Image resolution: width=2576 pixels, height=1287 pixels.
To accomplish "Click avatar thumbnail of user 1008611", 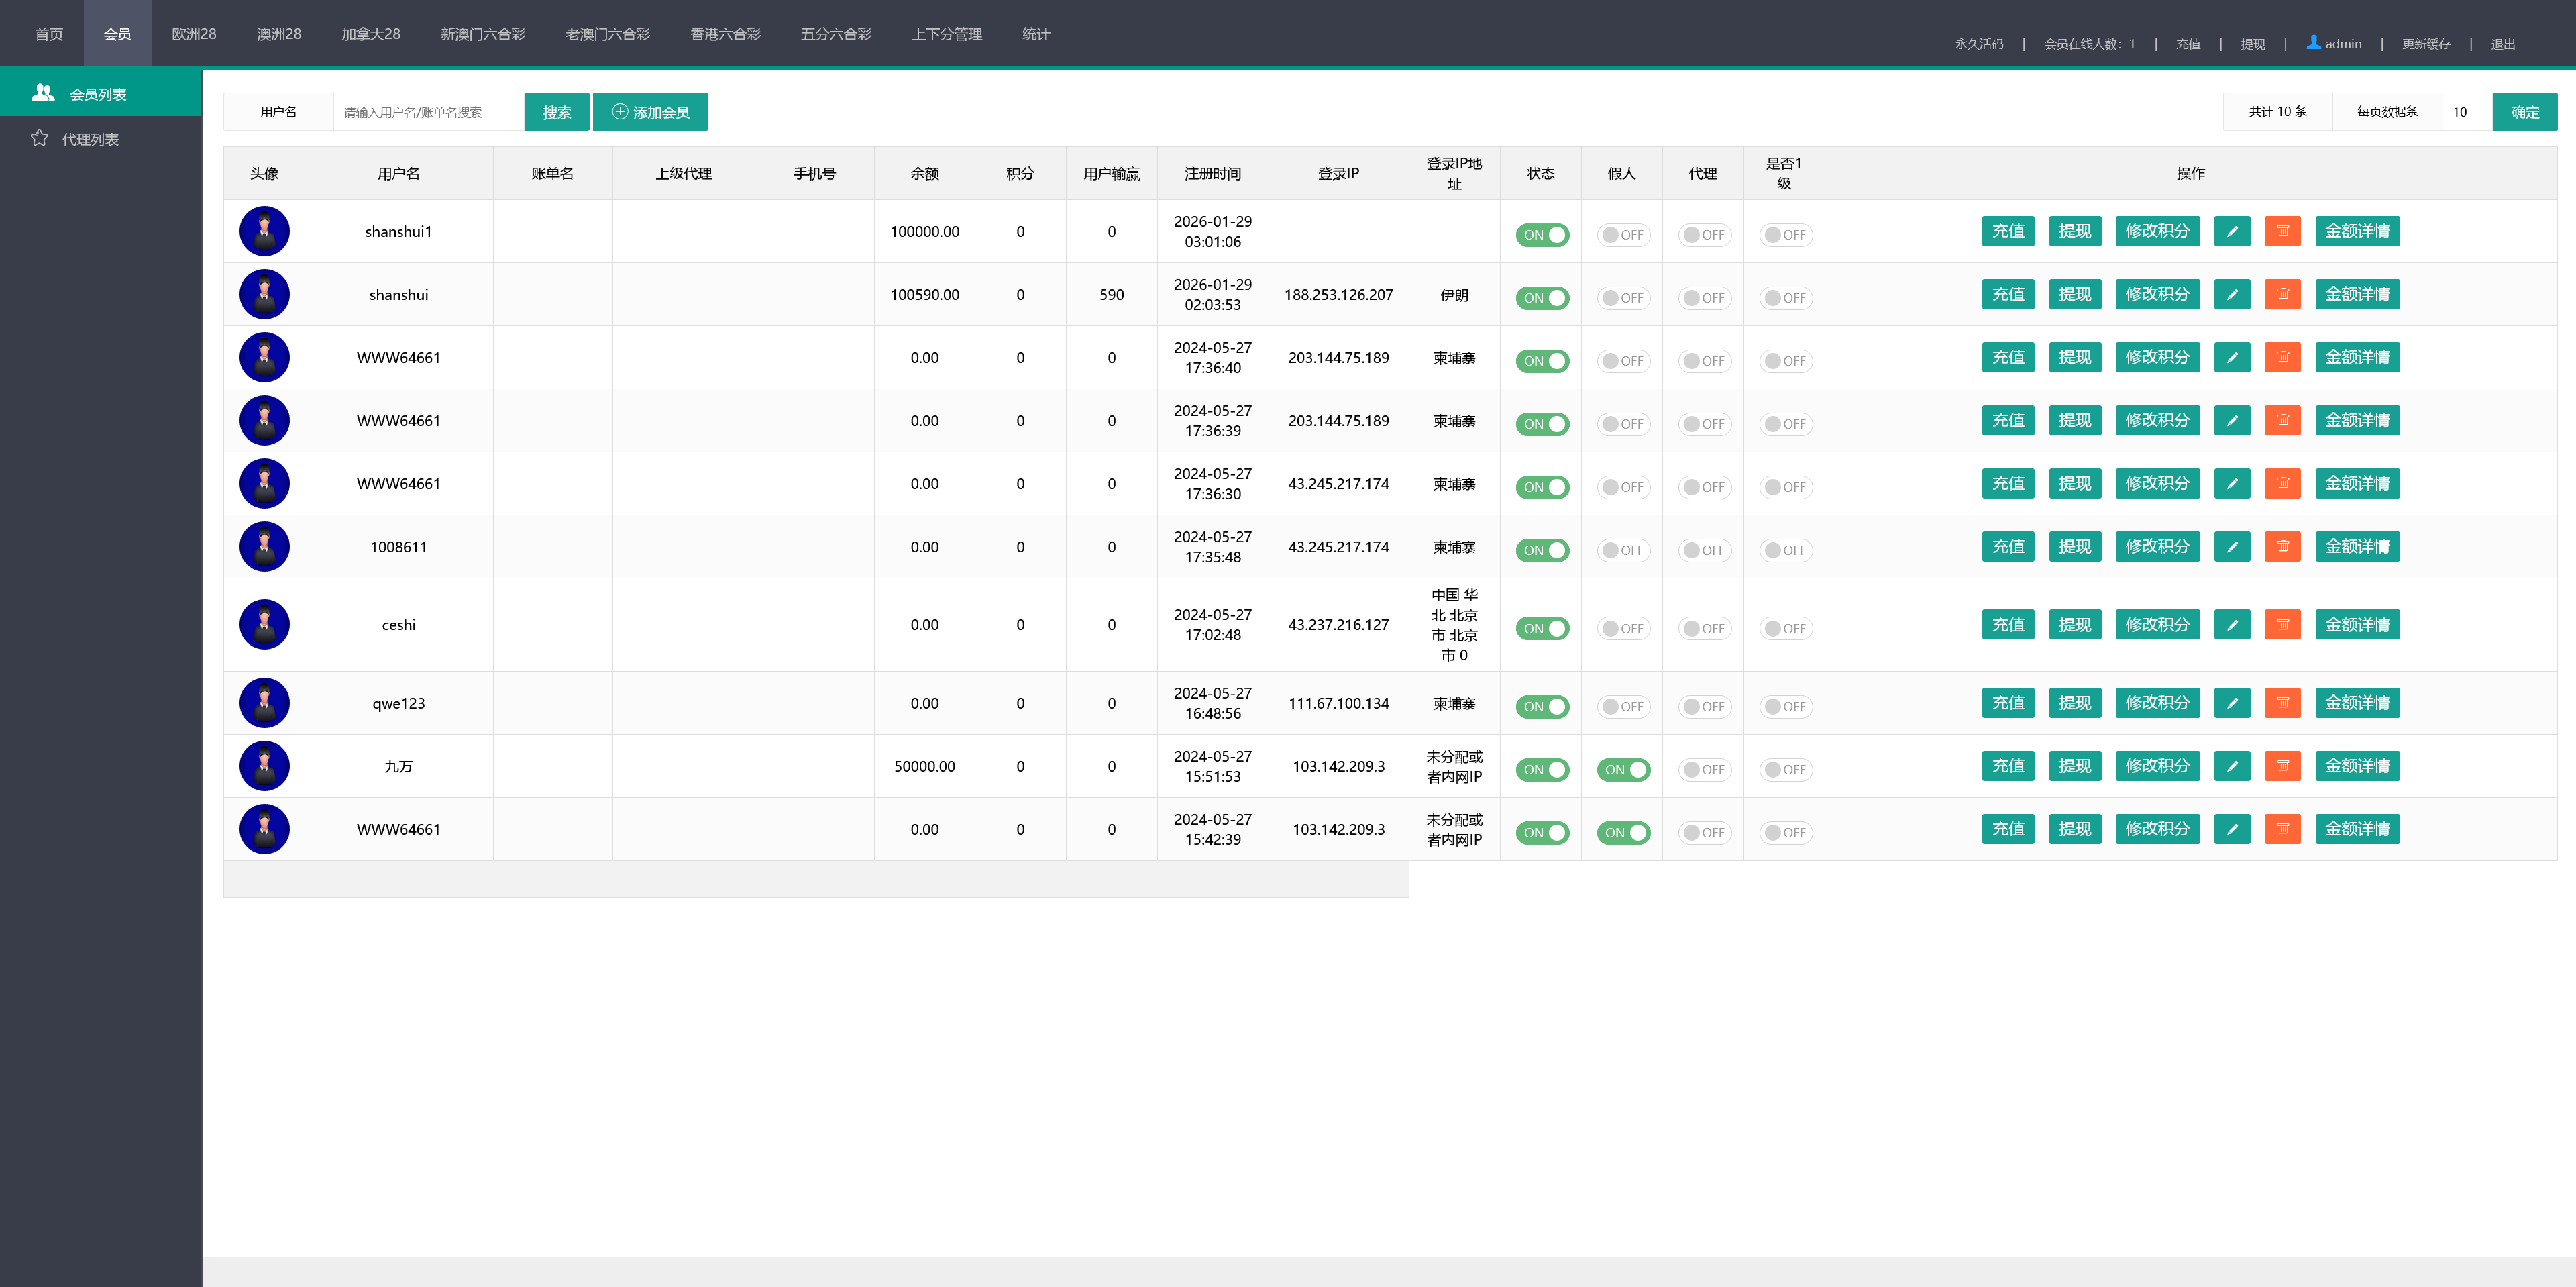I will [264, 547].
